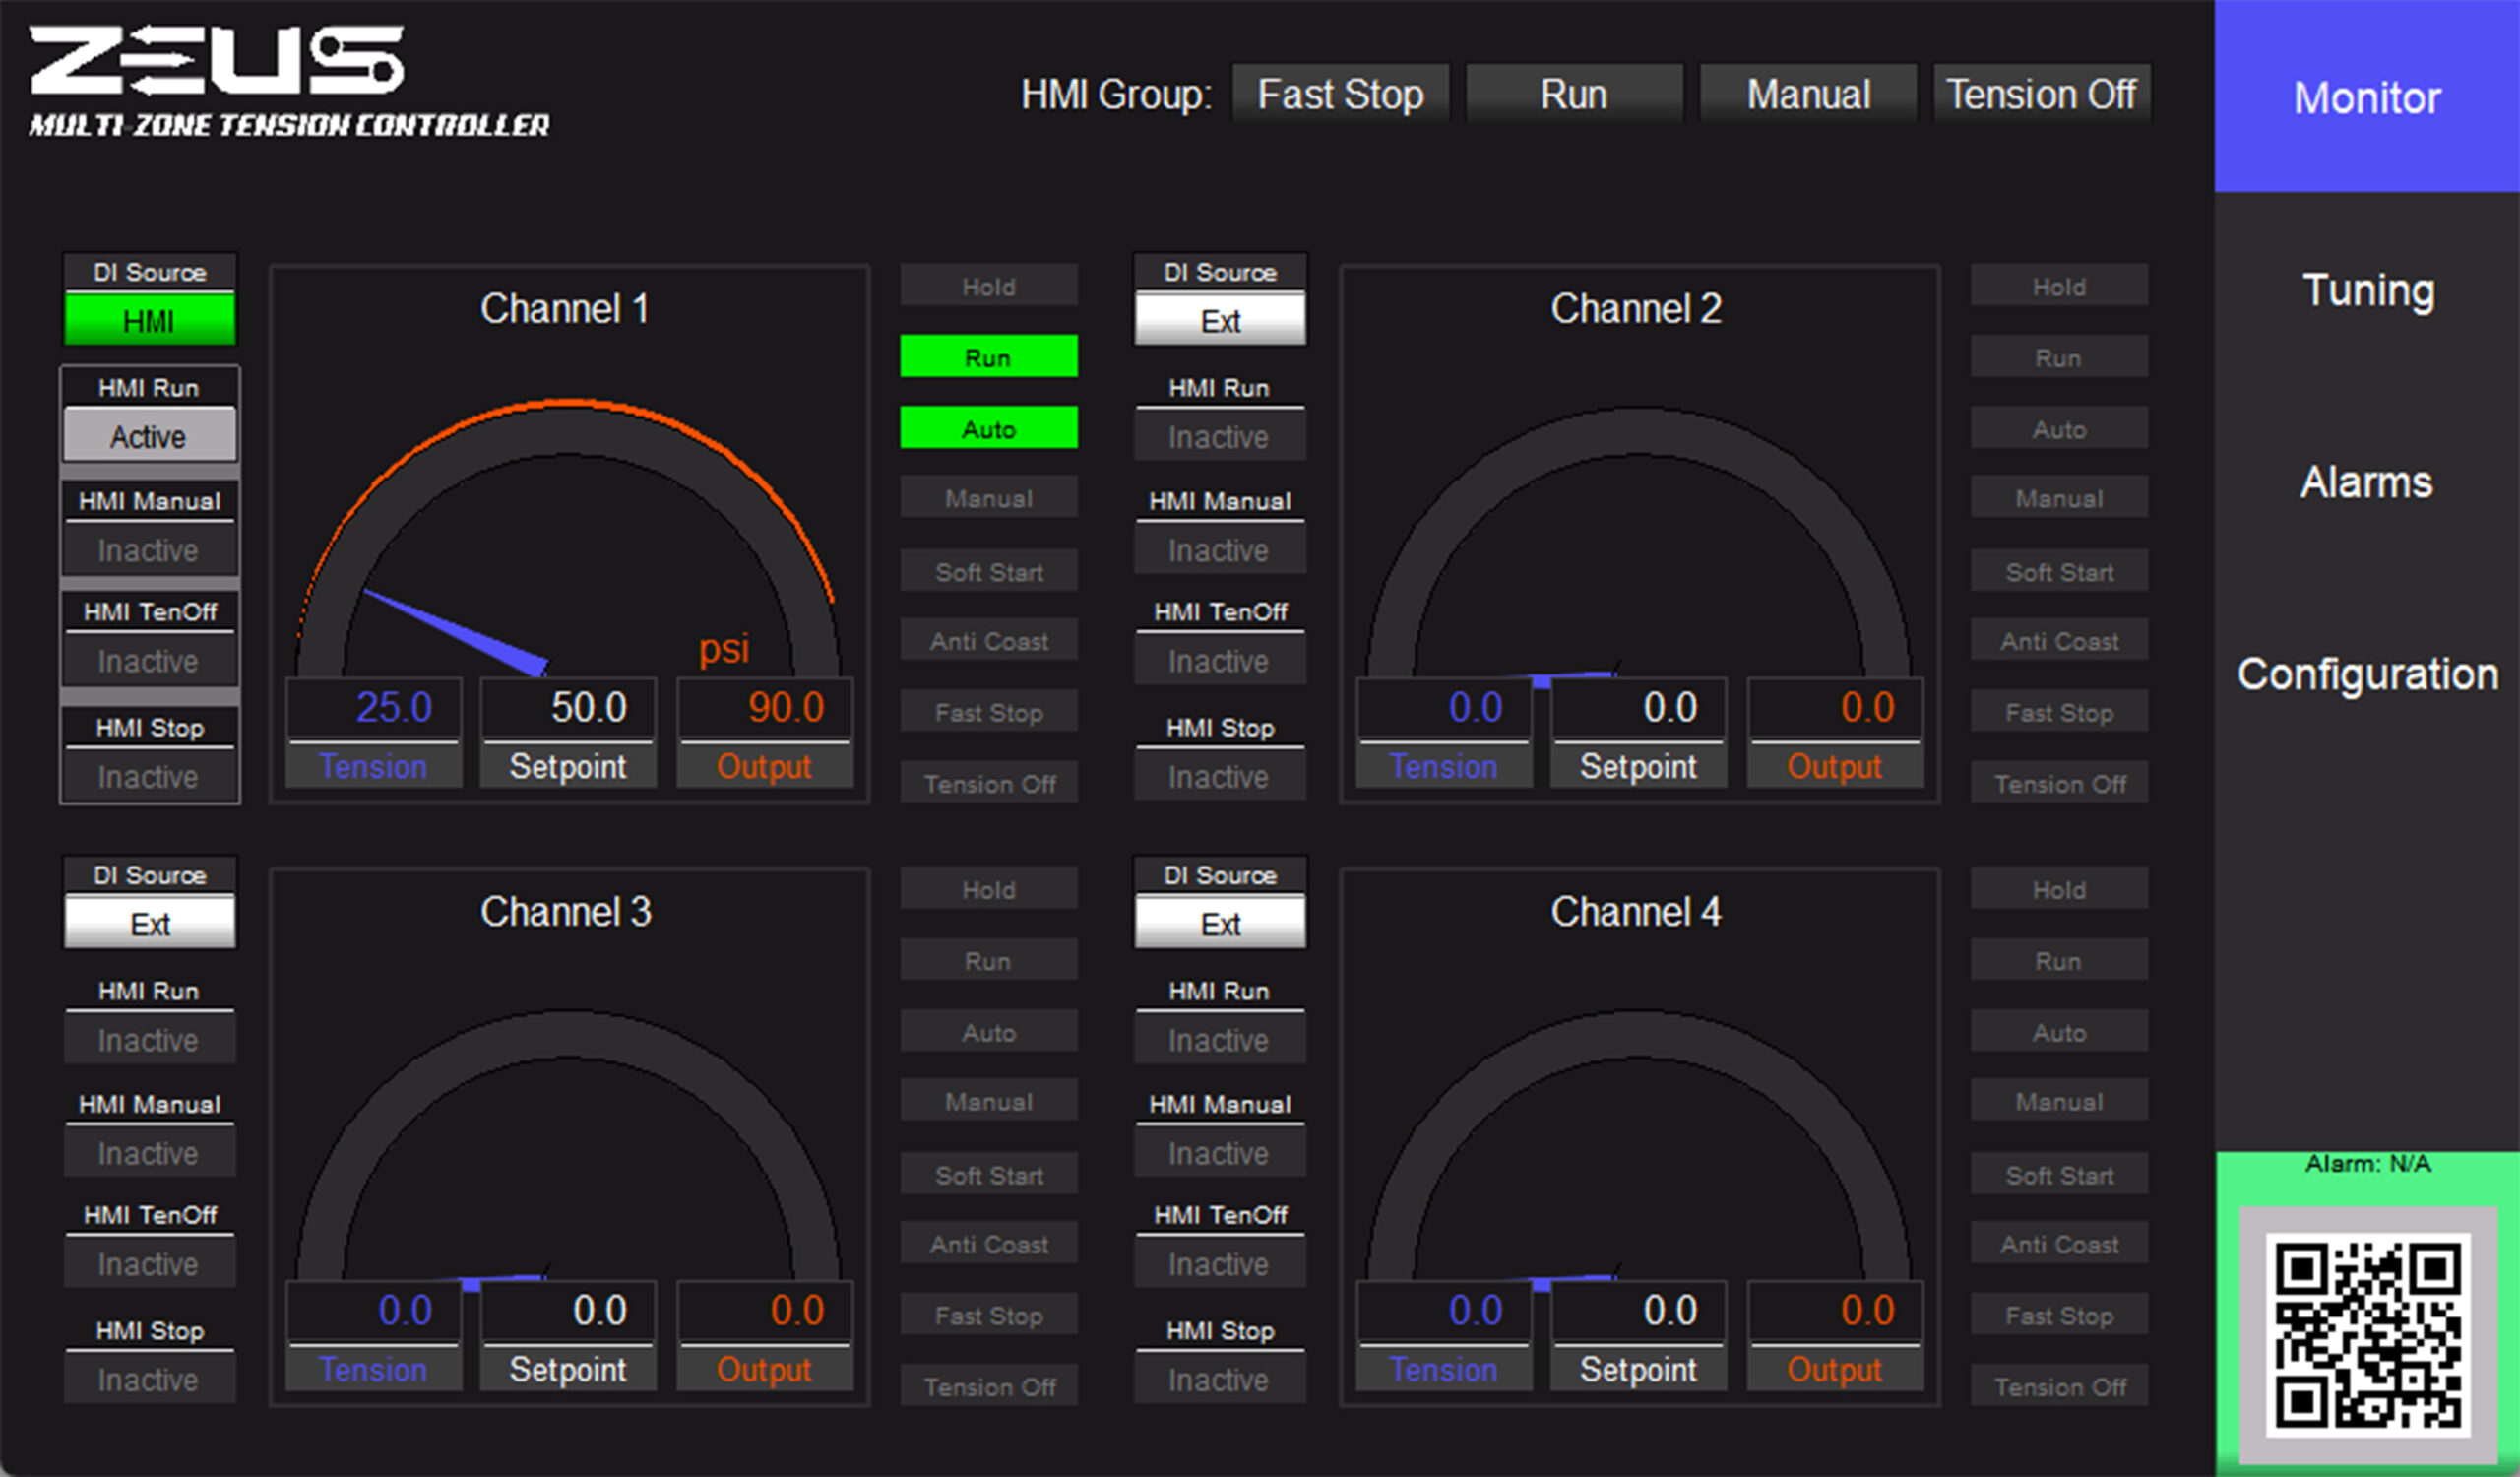Click Channel 1 Manual status indicator
The width and height of the screenshot is (2520, 1477).
coord(989,497)
